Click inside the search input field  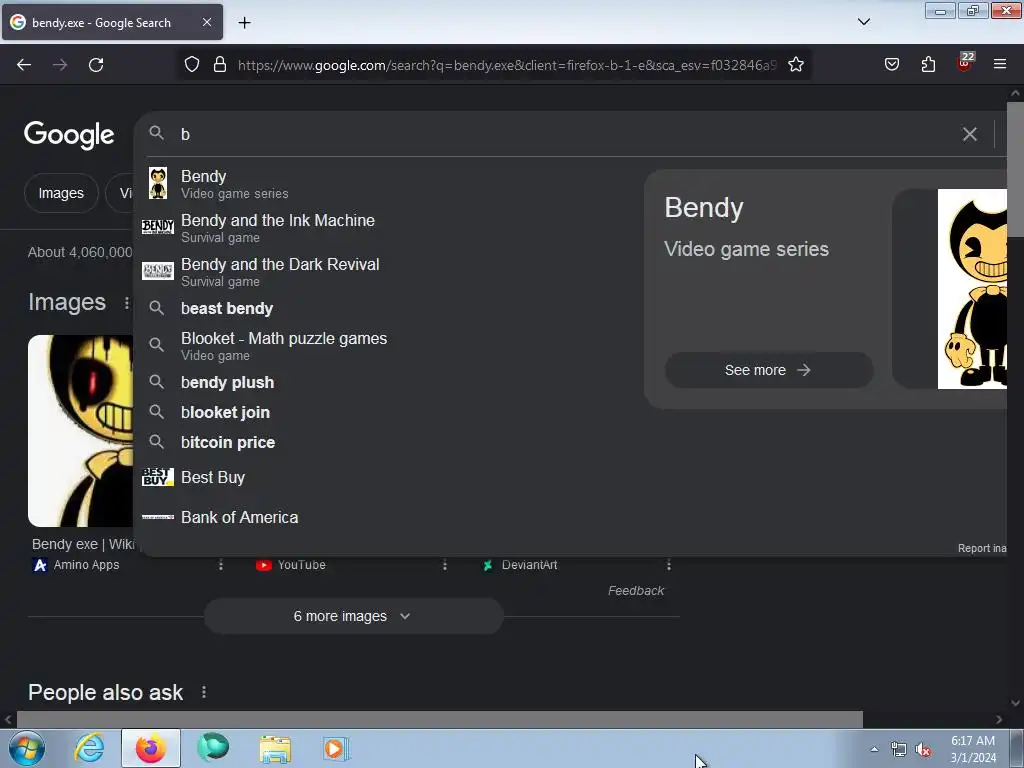[x=565, y=135]
